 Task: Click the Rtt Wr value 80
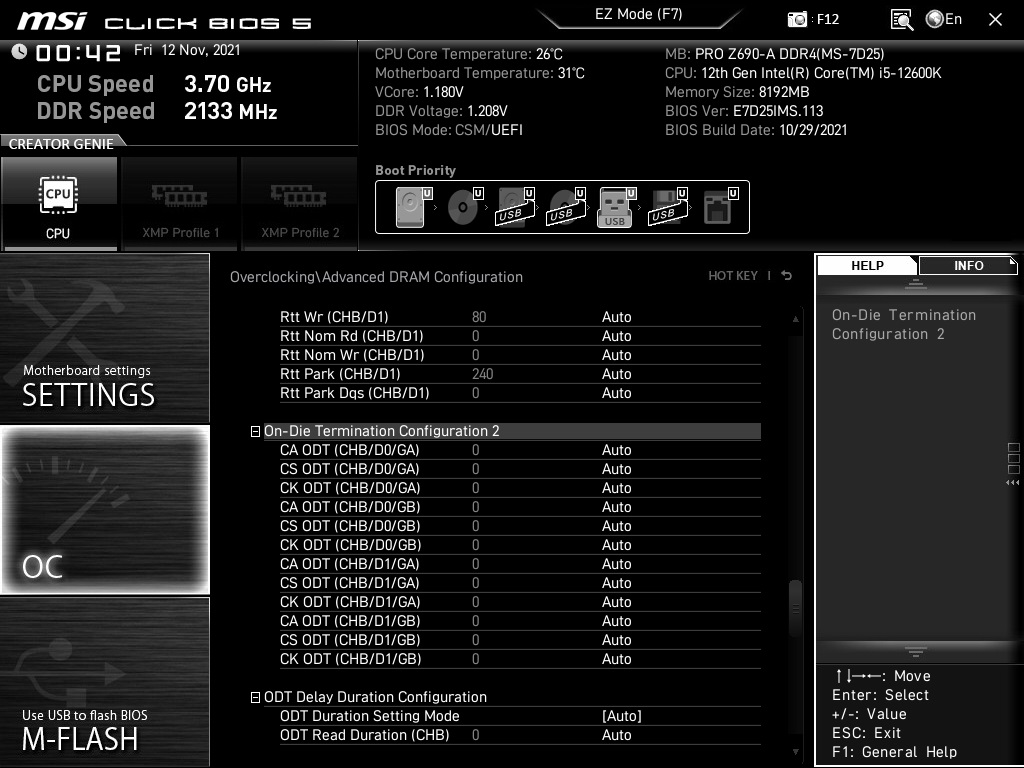pyautogui.click(x=479, y=317)
